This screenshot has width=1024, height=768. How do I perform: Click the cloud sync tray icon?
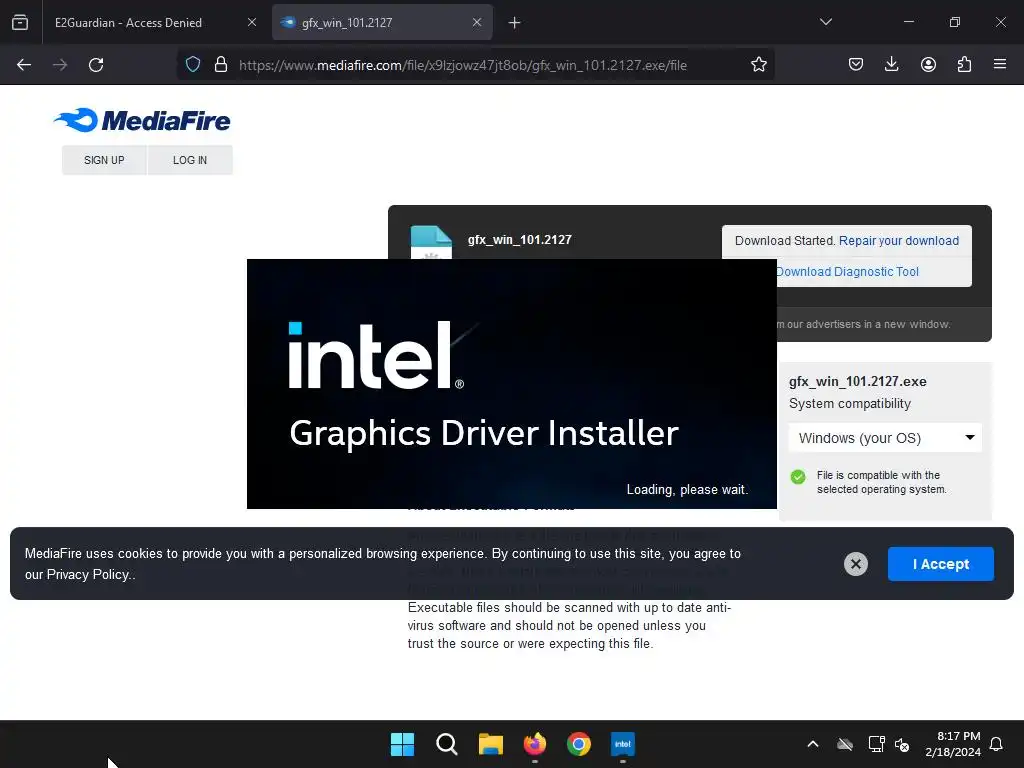tap(845, 744)
